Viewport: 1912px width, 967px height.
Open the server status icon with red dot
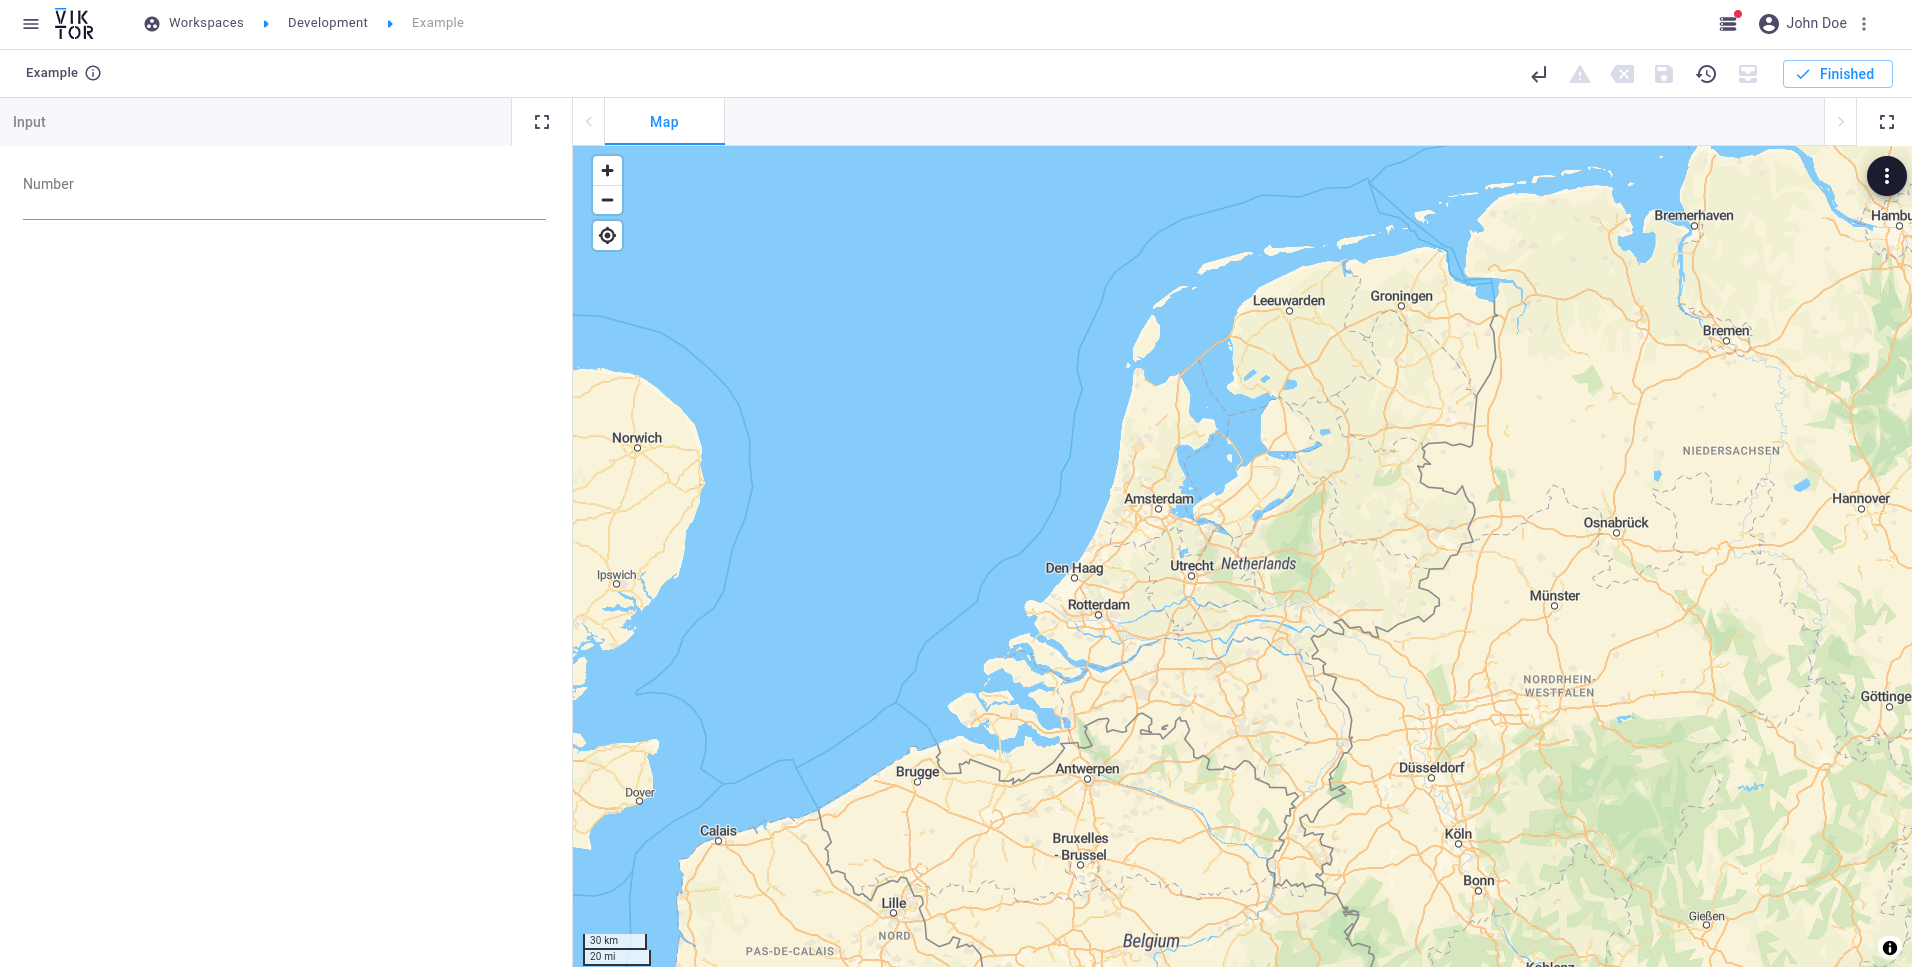click(1728, 23)
